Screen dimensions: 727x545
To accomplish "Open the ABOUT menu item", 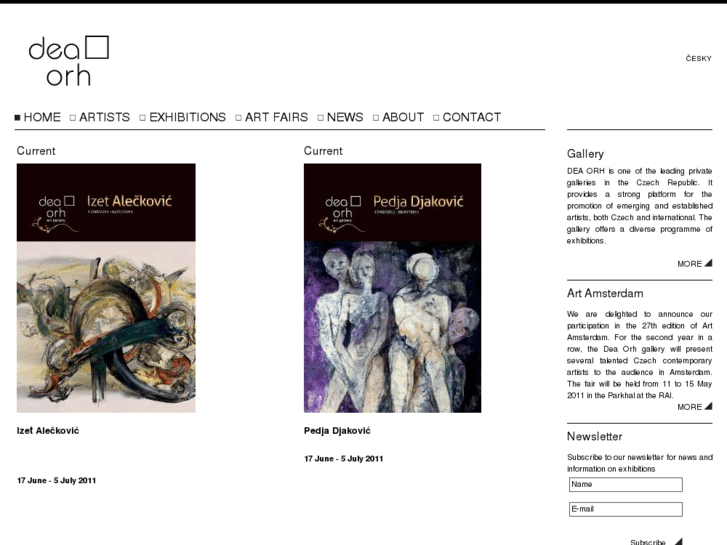I will click(403, 117).
